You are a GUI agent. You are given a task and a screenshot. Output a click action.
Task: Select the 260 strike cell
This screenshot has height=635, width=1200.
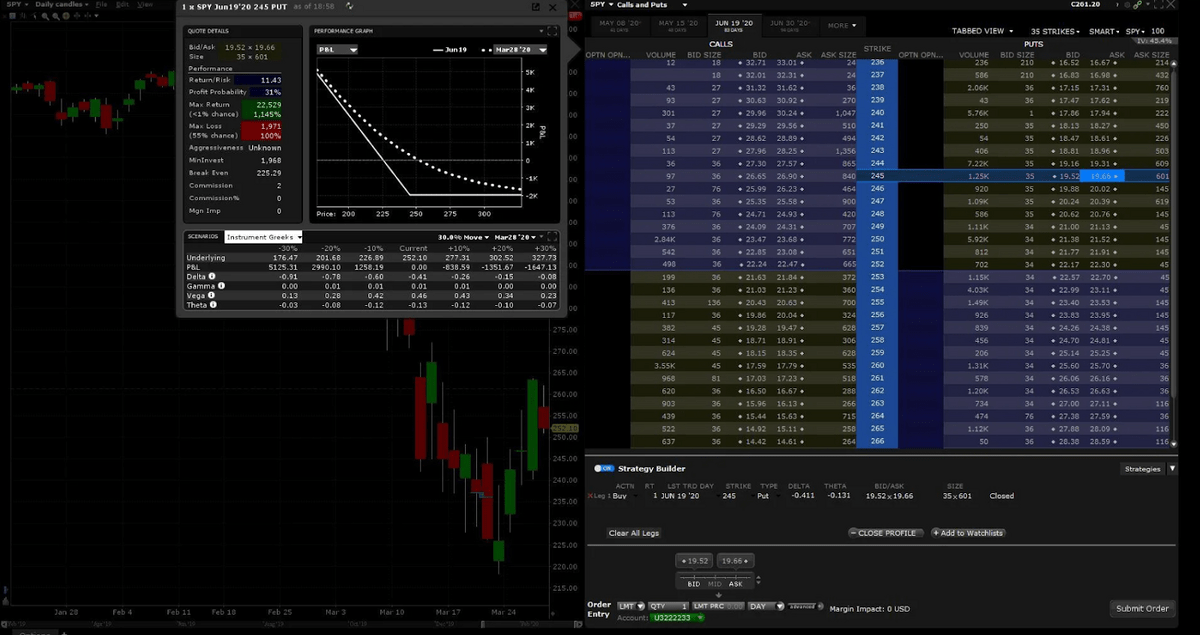pos(878,366)
